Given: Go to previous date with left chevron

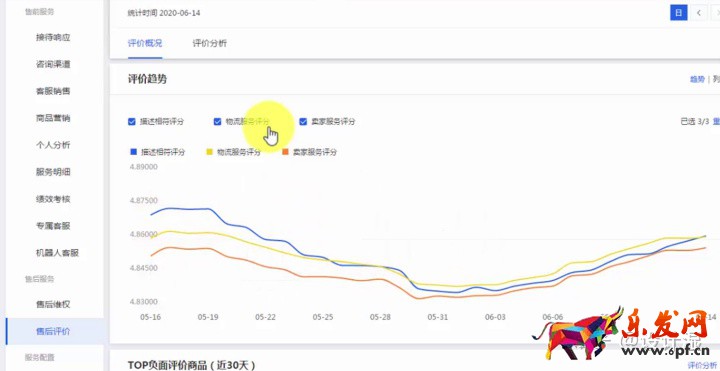Looking at the screenshot, I should (699, 13).
